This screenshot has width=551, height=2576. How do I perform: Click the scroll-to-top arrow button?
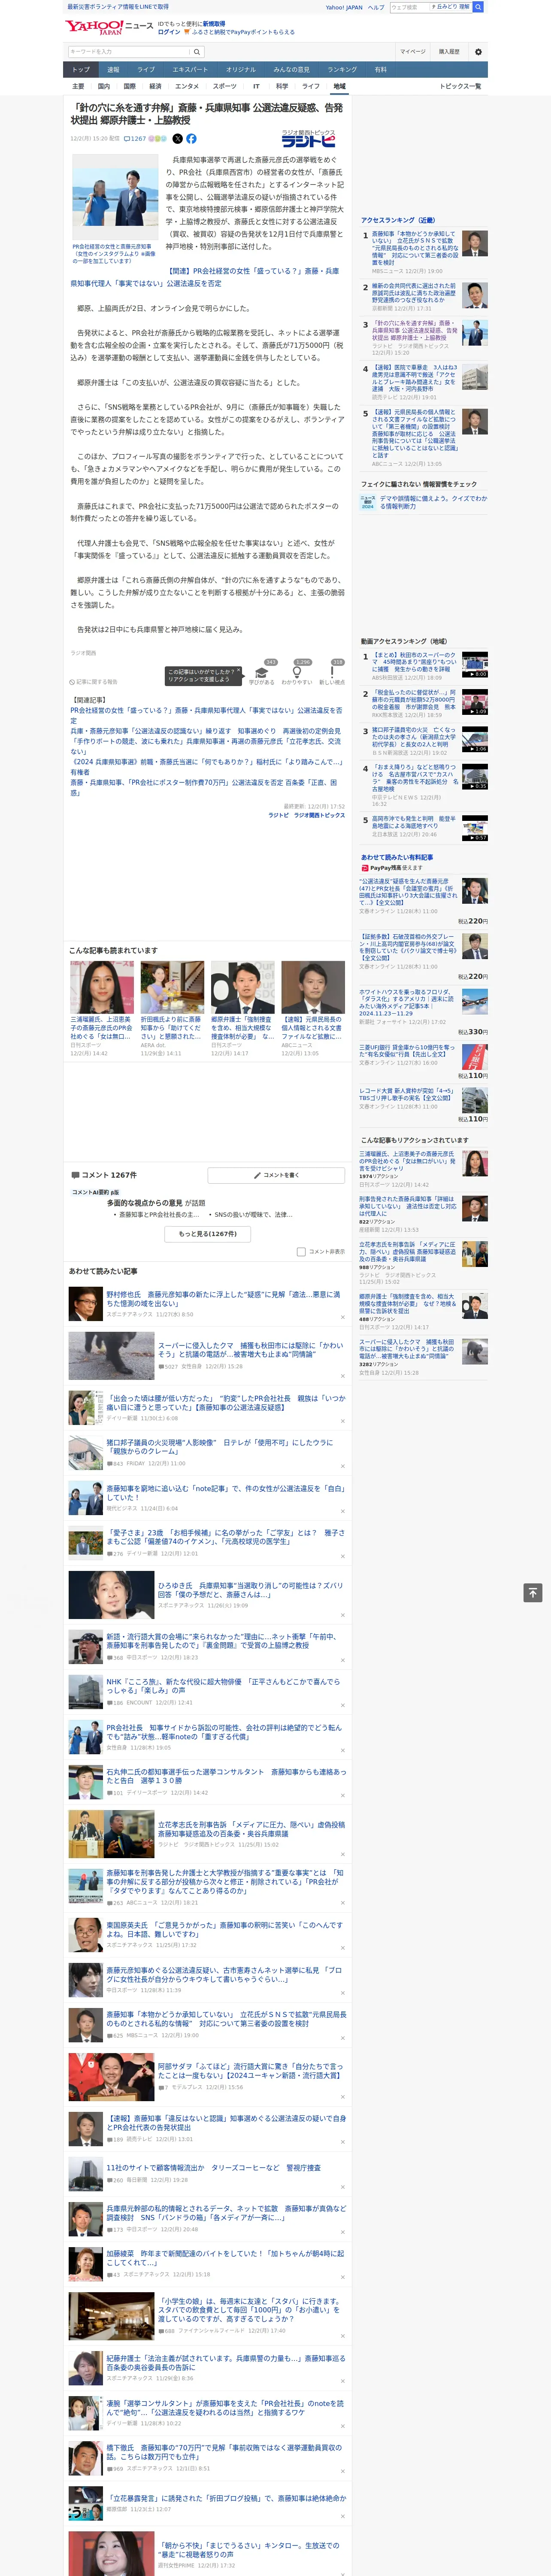[533, 1593]
